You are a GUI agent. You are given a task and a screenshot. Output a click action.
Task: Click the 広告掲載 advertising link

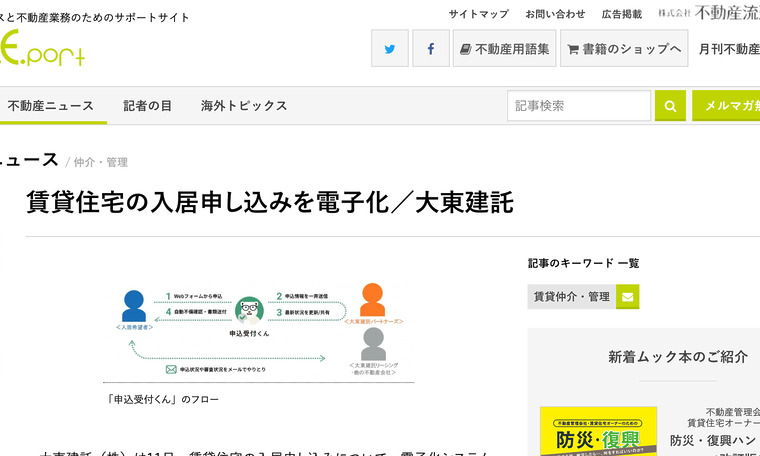point(622,14)
